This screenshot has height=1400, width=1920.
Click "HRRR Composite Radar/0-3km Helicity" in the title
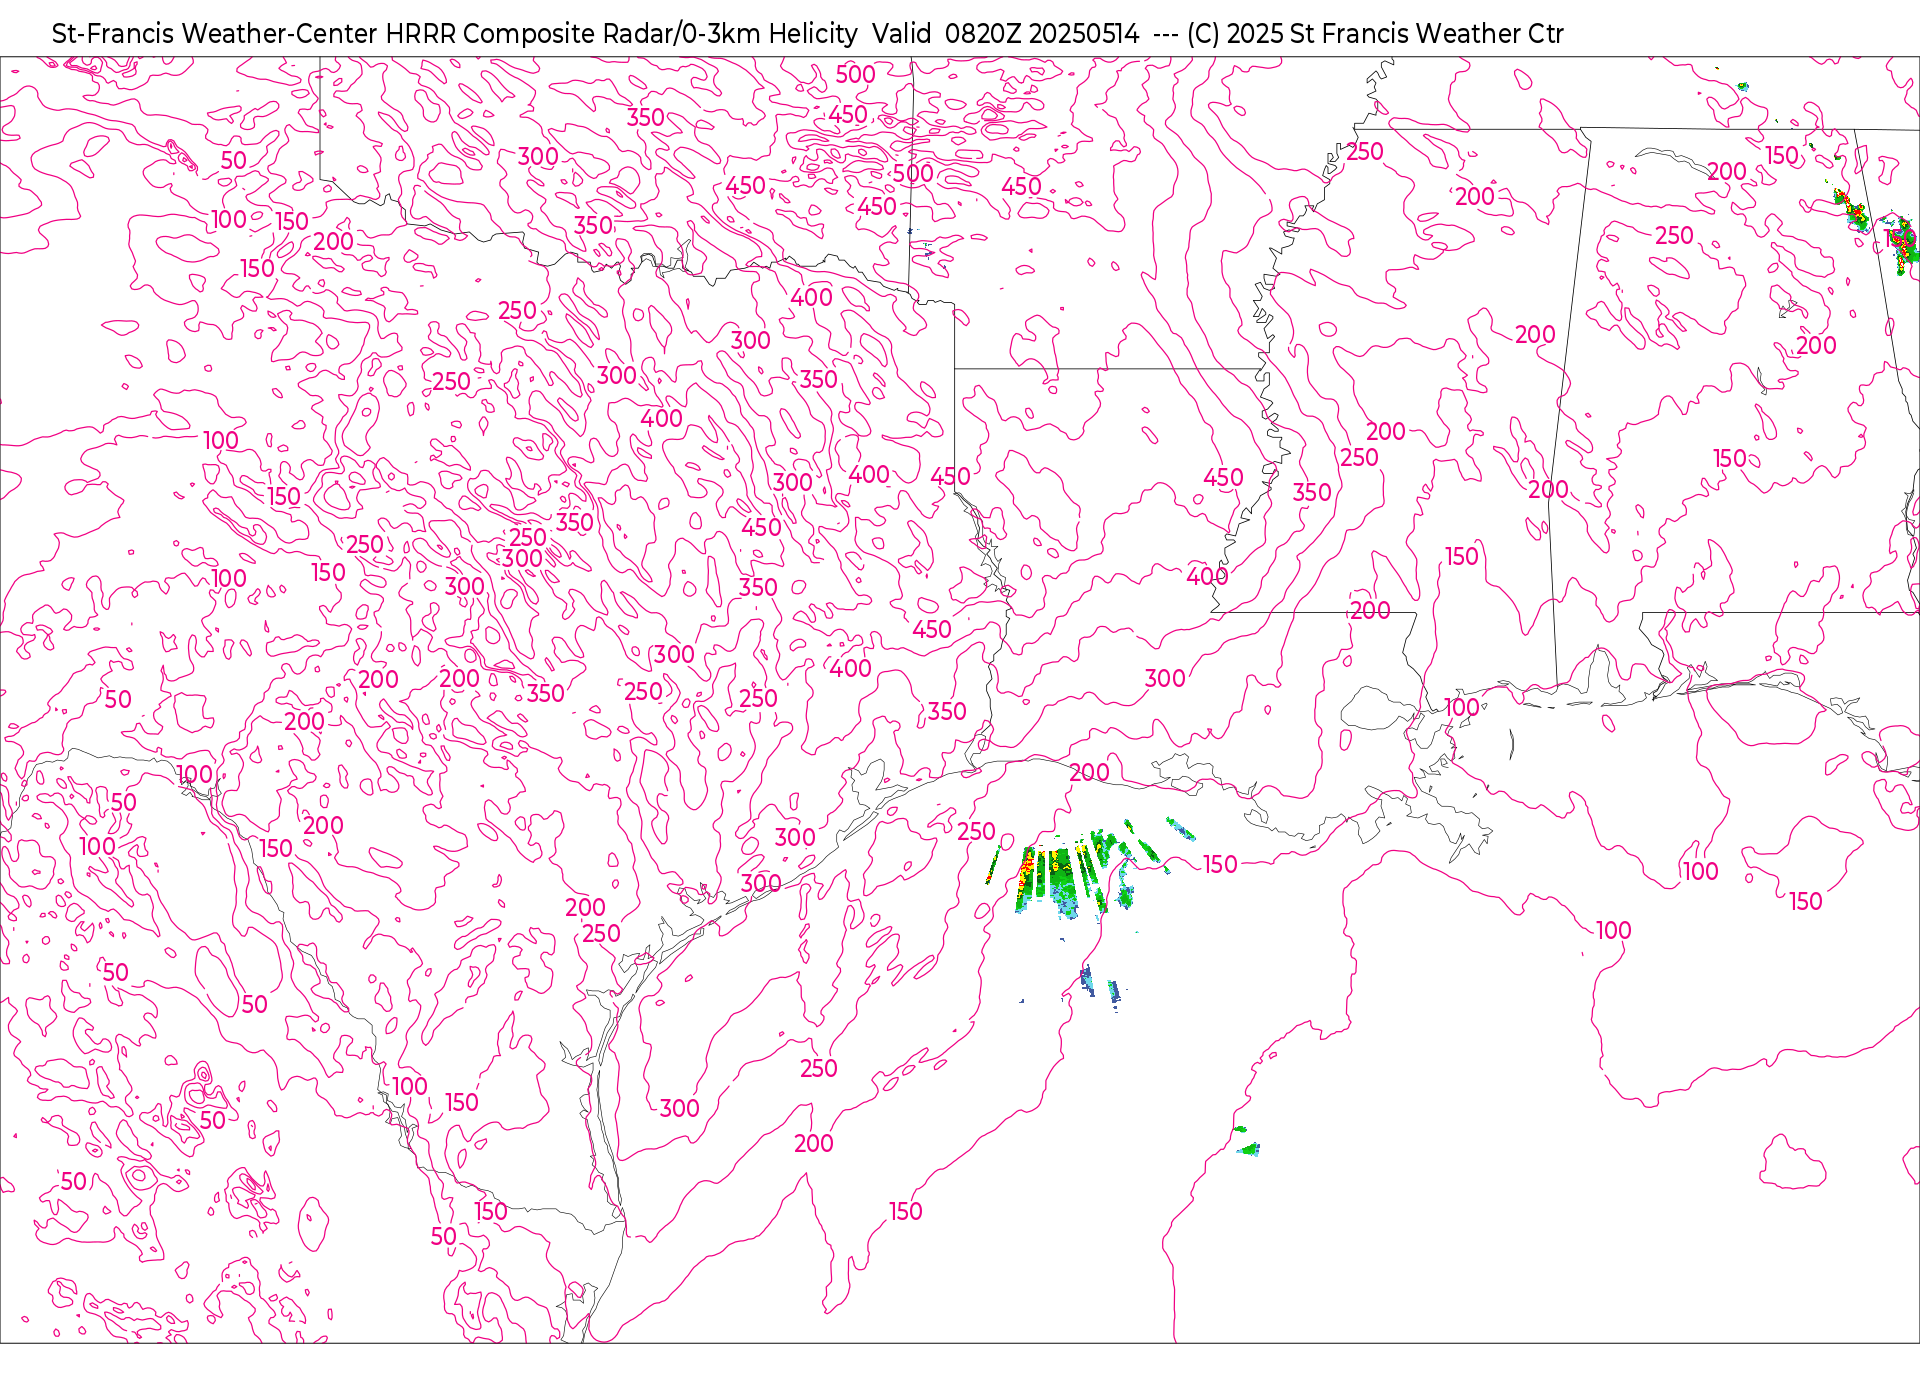(x=622, y=34)
